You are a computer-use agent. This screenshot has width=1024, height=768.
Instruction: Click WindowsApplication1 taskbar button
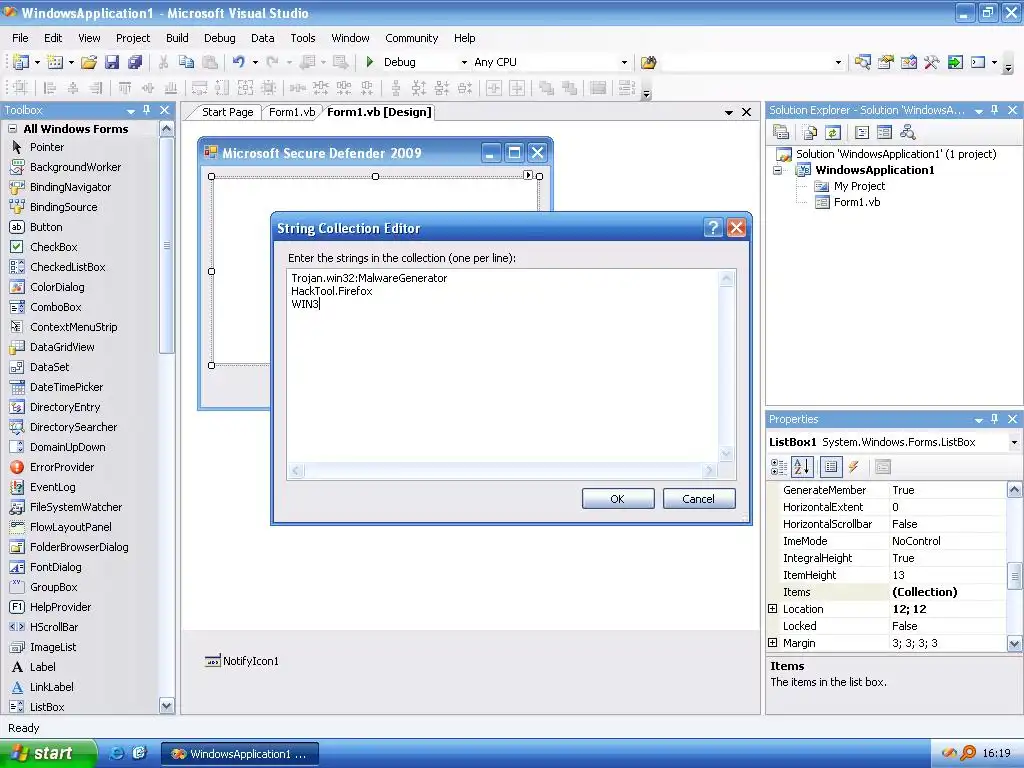tap(240, 754)
